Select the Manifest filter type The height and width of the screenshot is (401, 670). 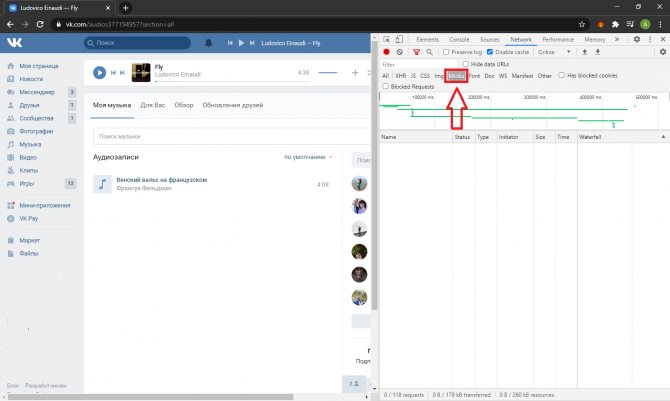click(522, 76)
